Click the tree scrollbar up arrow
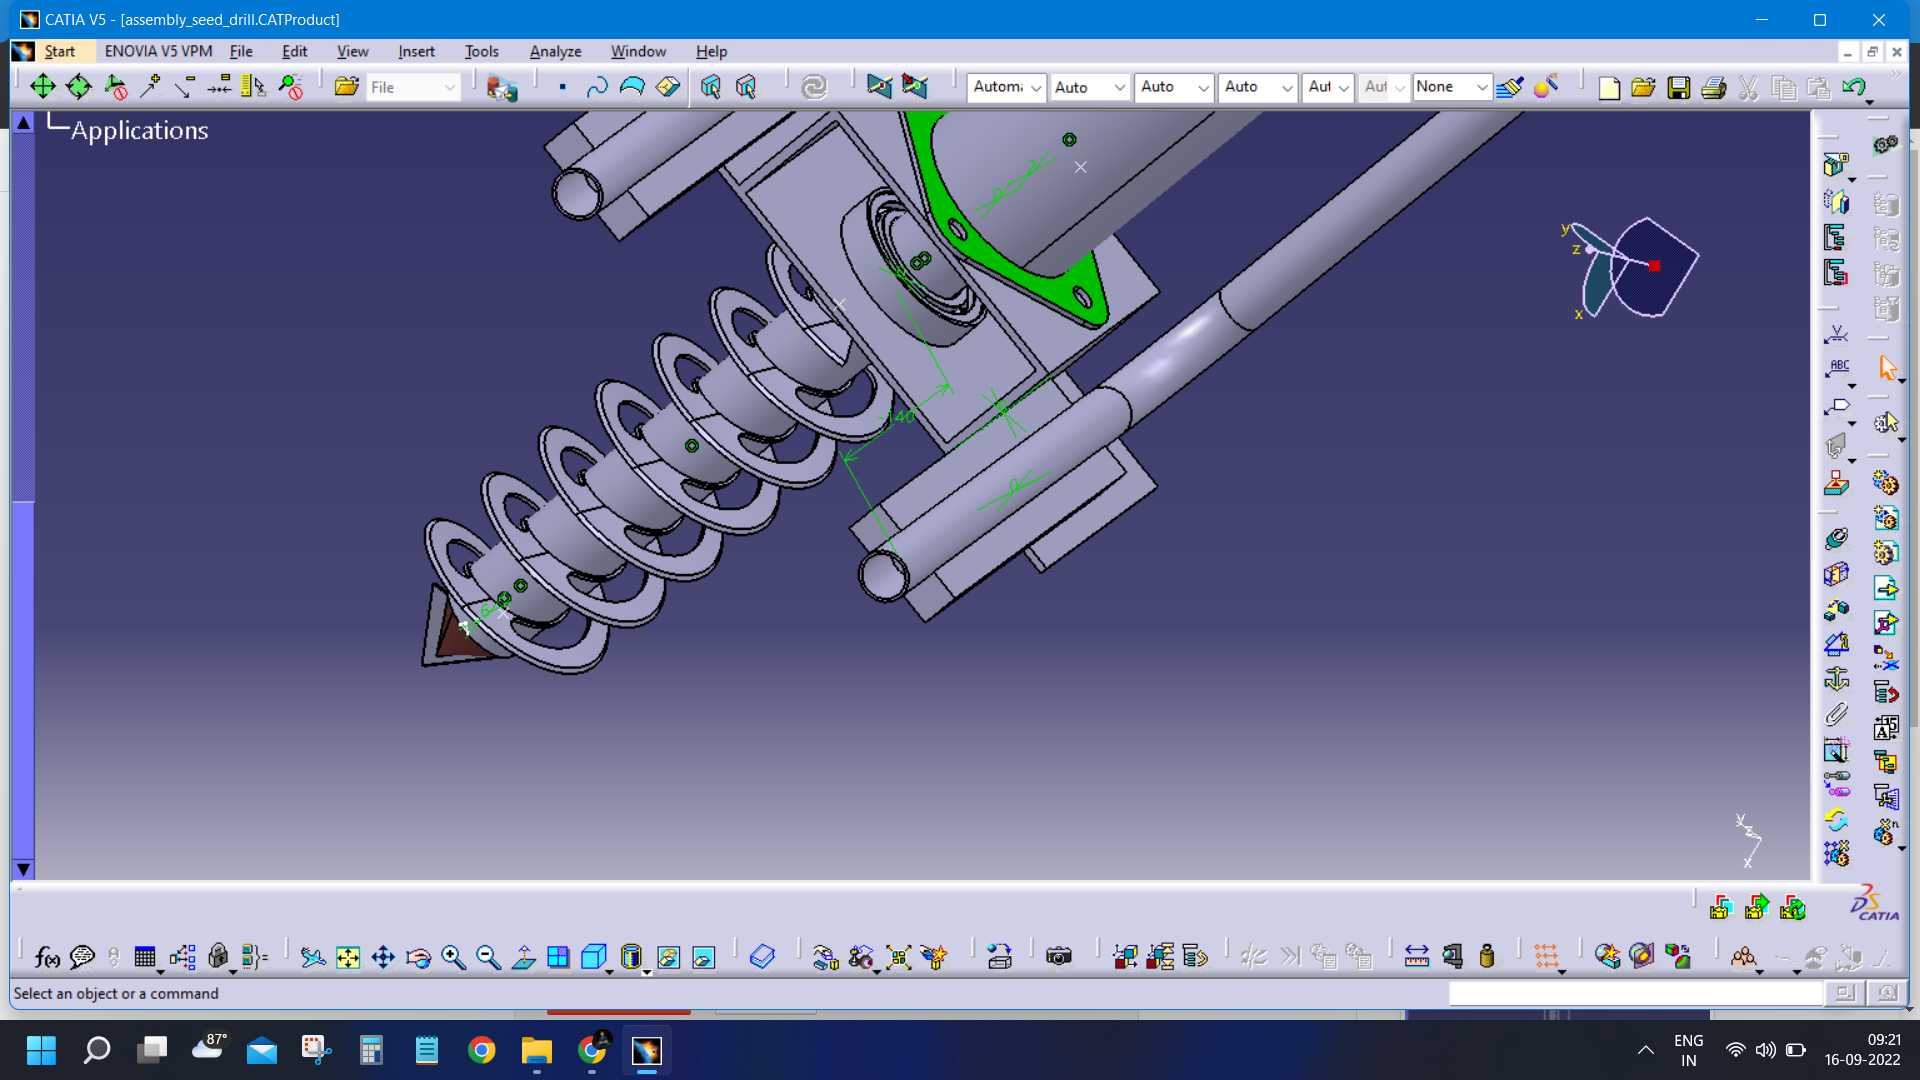Image resolution: width=1920 pixels, height=1080 pixels. pos(23,122)
